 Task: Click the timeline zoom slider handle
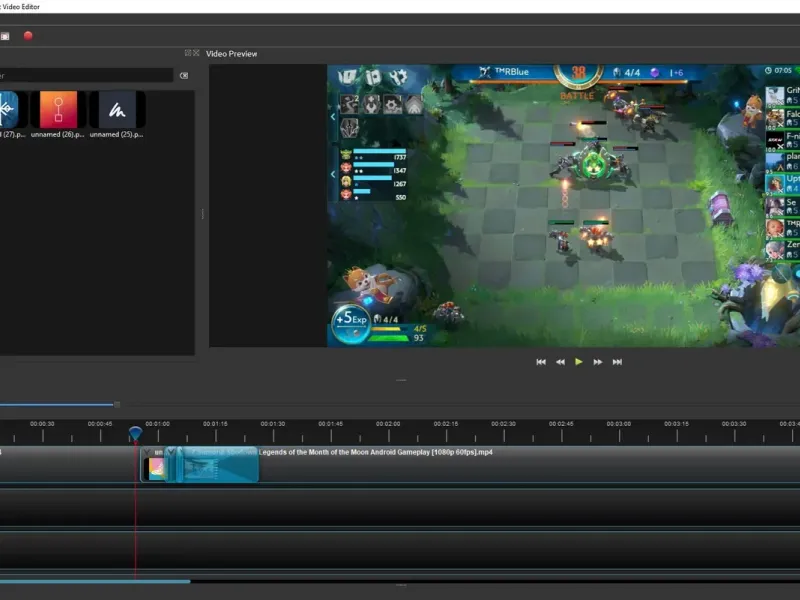[x=117, y=405]
